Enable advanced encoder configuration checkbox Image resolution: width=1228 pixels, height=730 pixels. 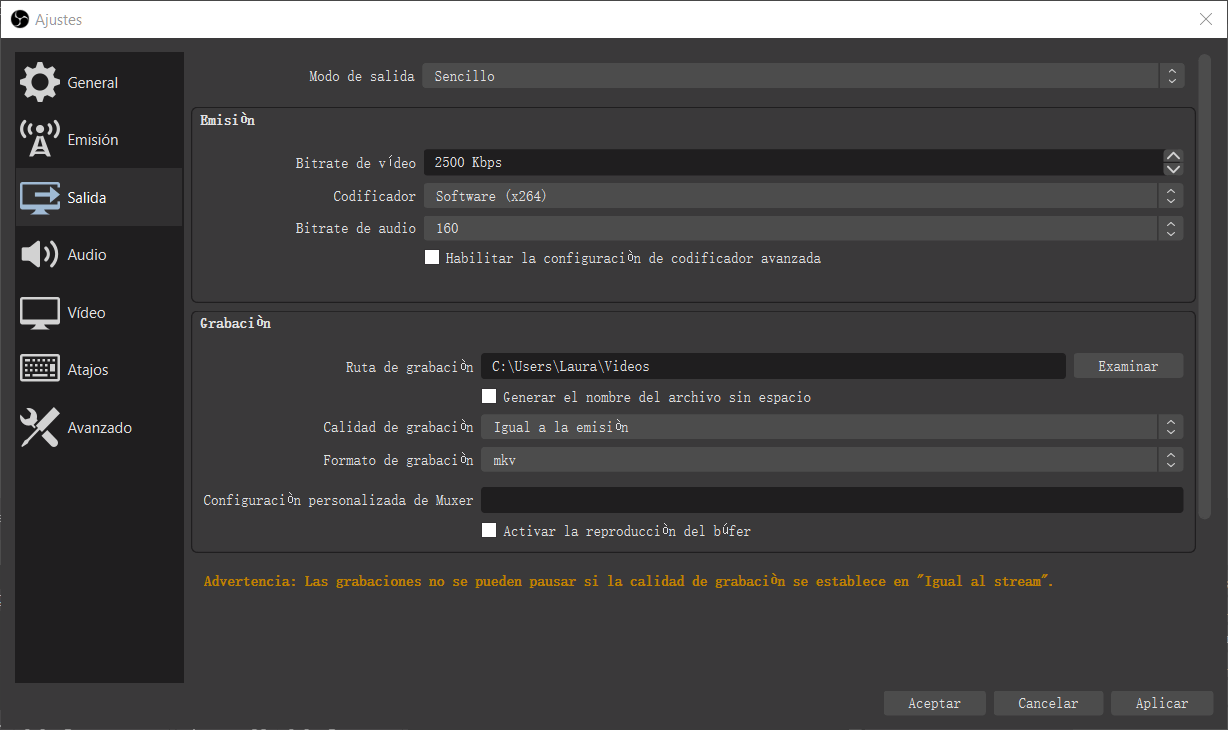(x=432, y=257)
